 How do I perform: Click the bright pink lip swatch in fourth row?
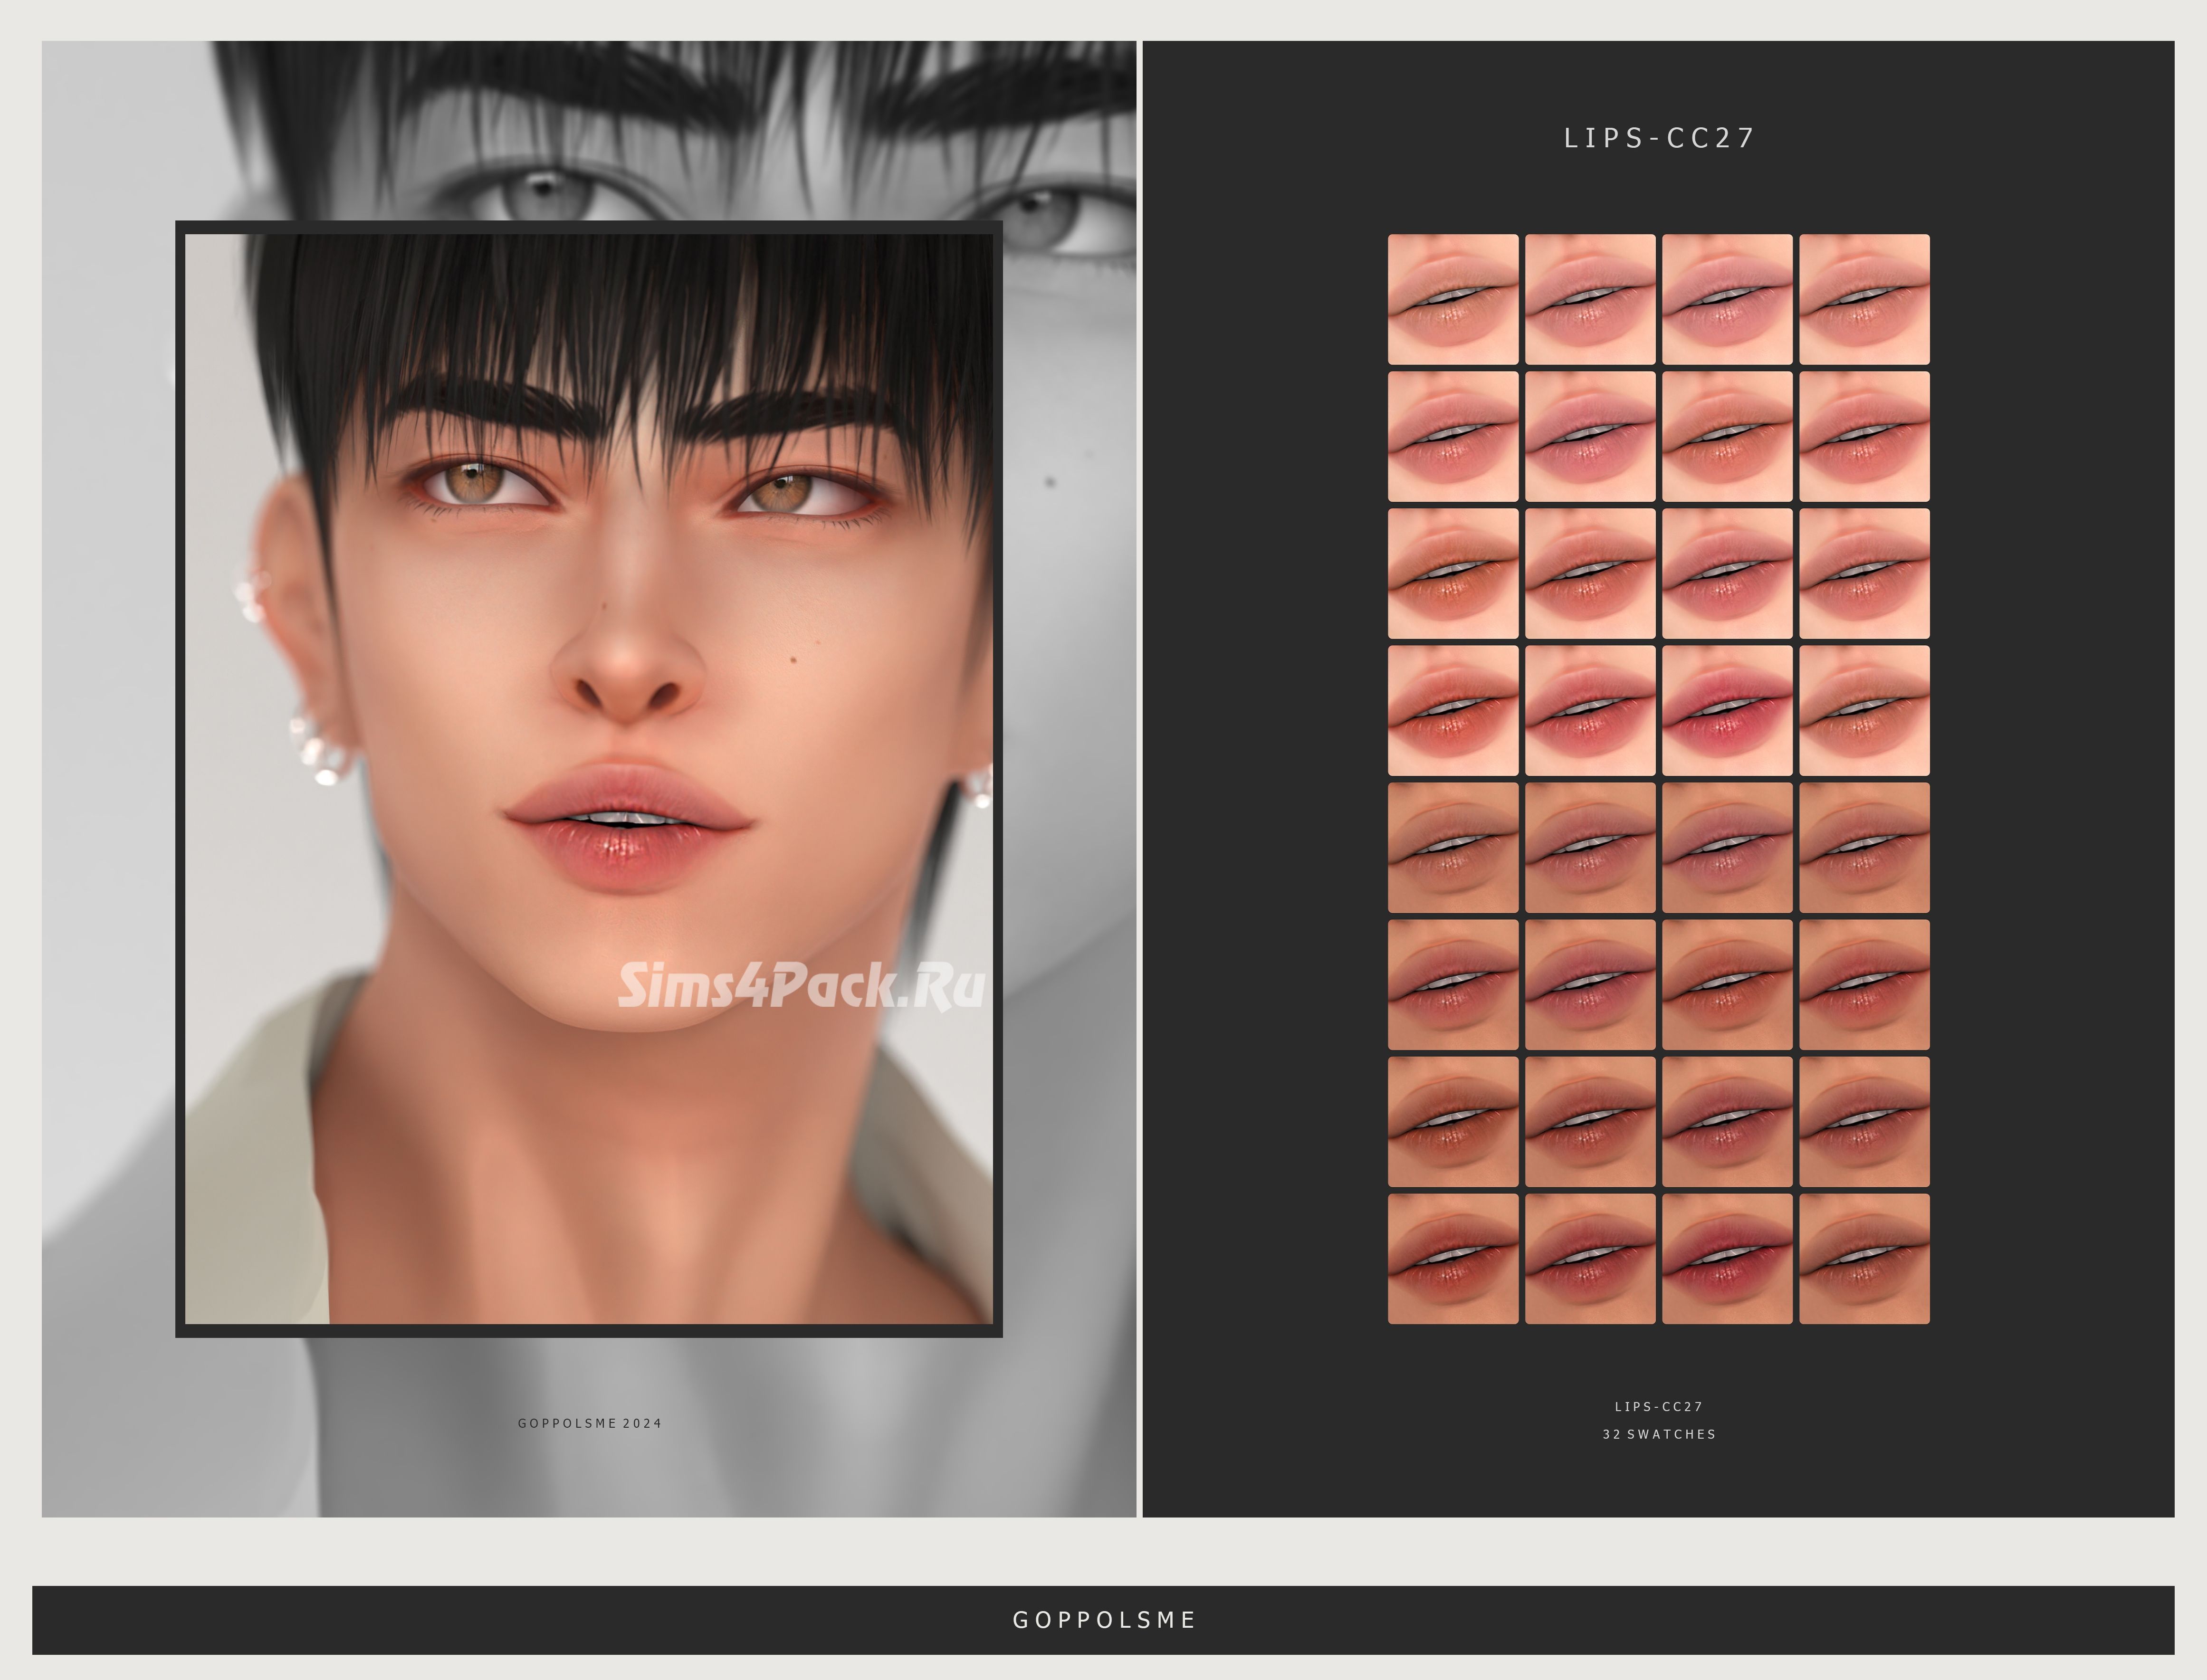[x=1727, y=710]
